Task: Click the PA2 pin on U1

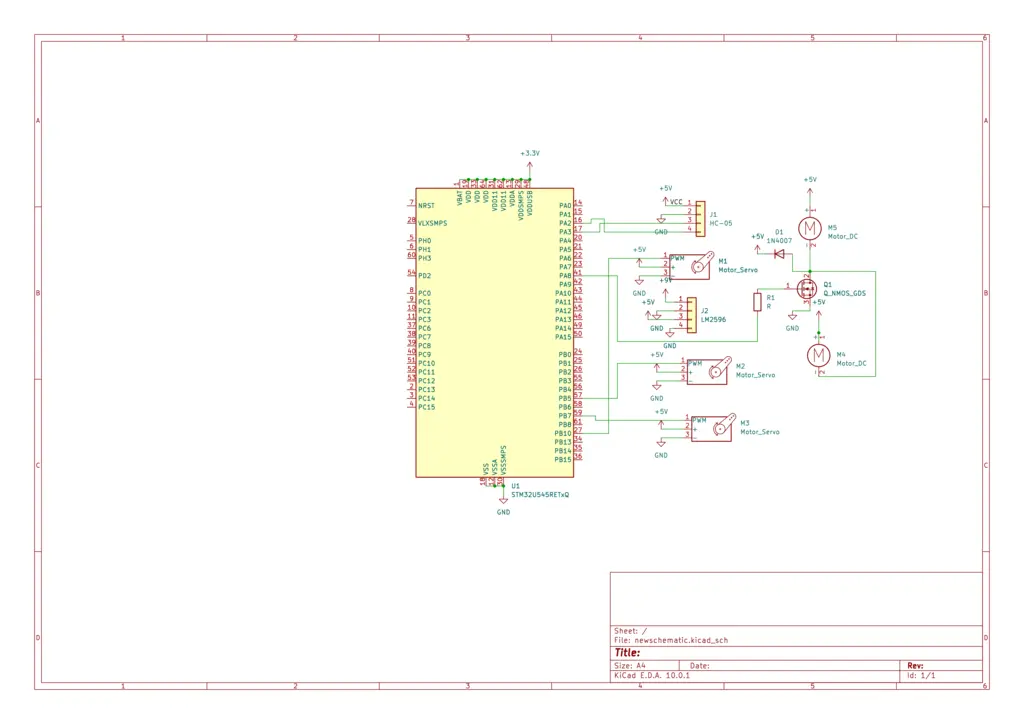Action: (x=569, y=223)
